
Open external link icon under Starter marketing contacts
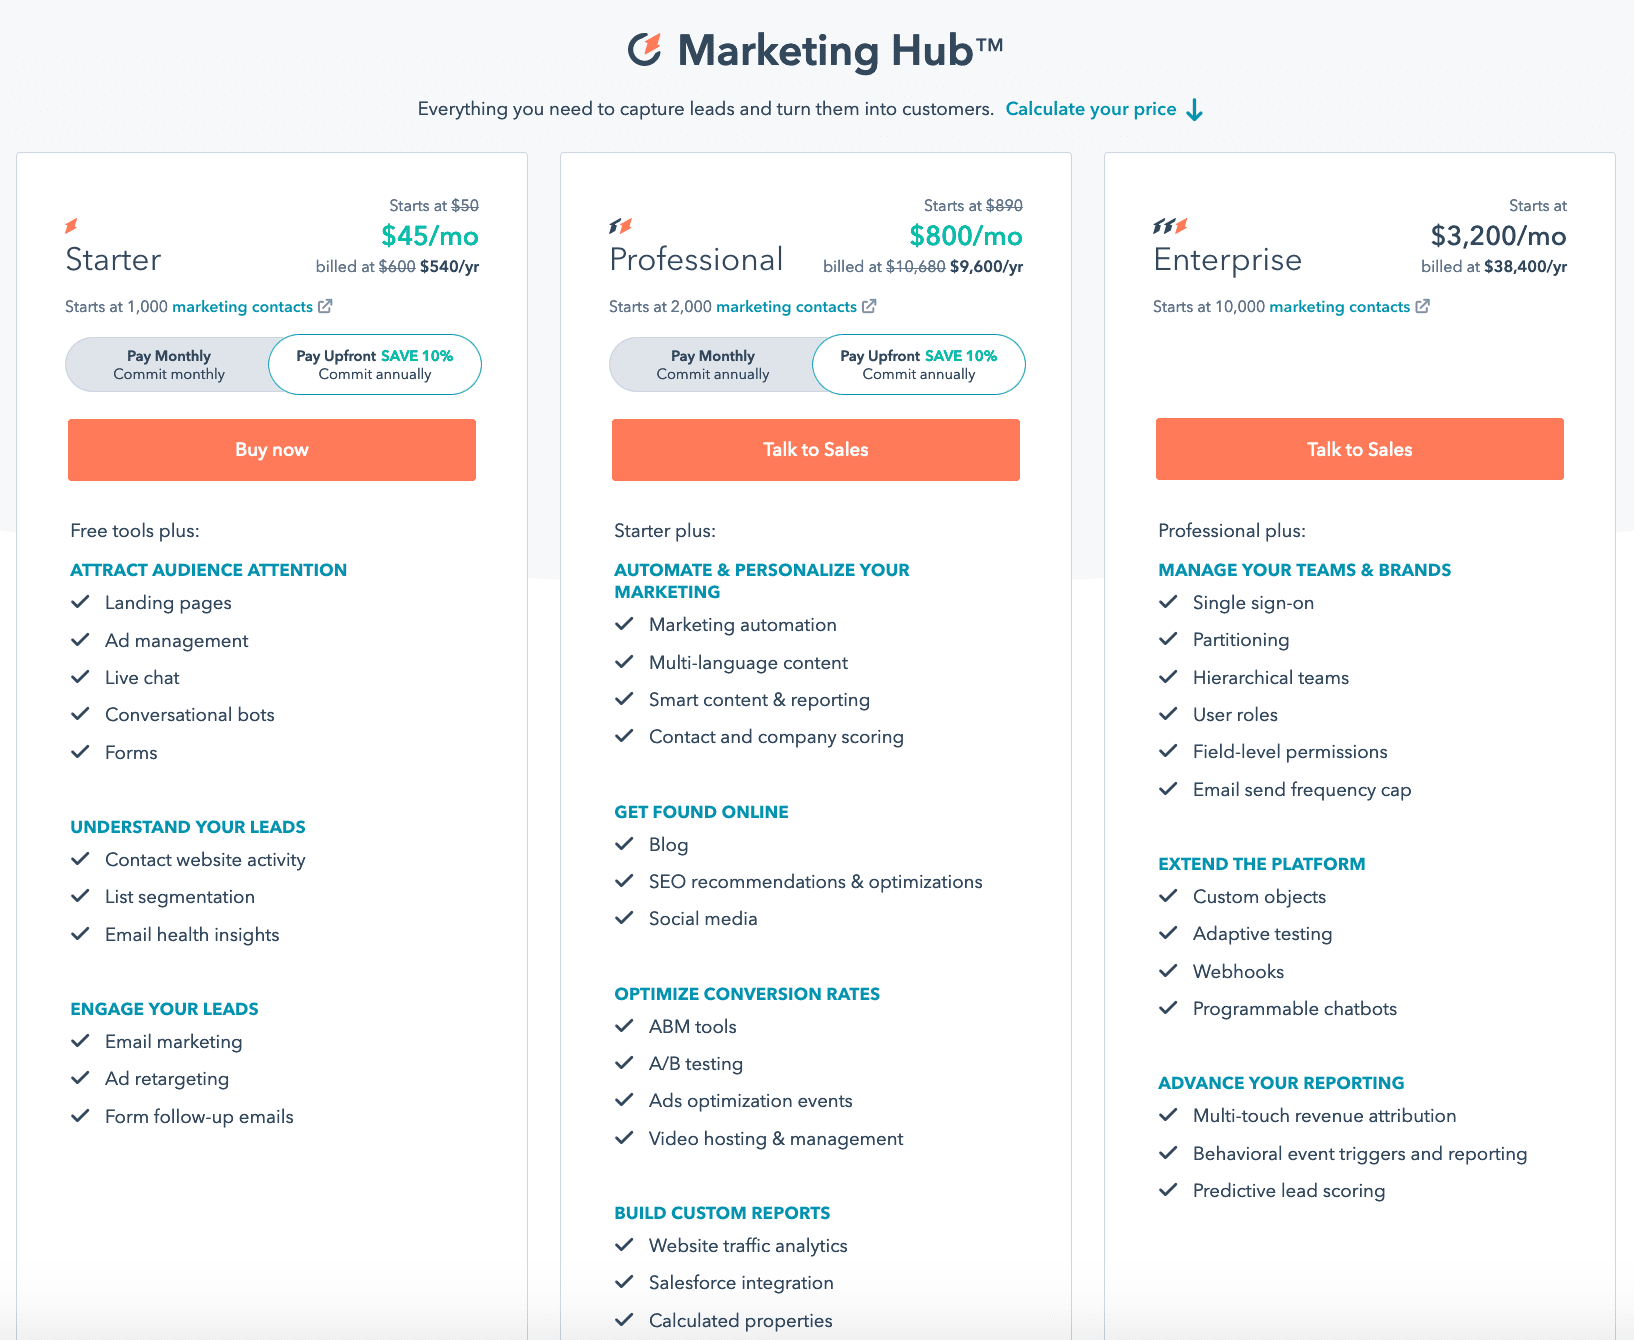[x=325, y=306]
